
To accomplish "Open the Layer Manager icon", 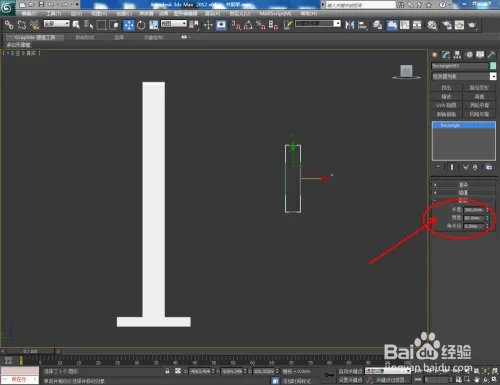I will pyautogui.click(x=377, y=25).
